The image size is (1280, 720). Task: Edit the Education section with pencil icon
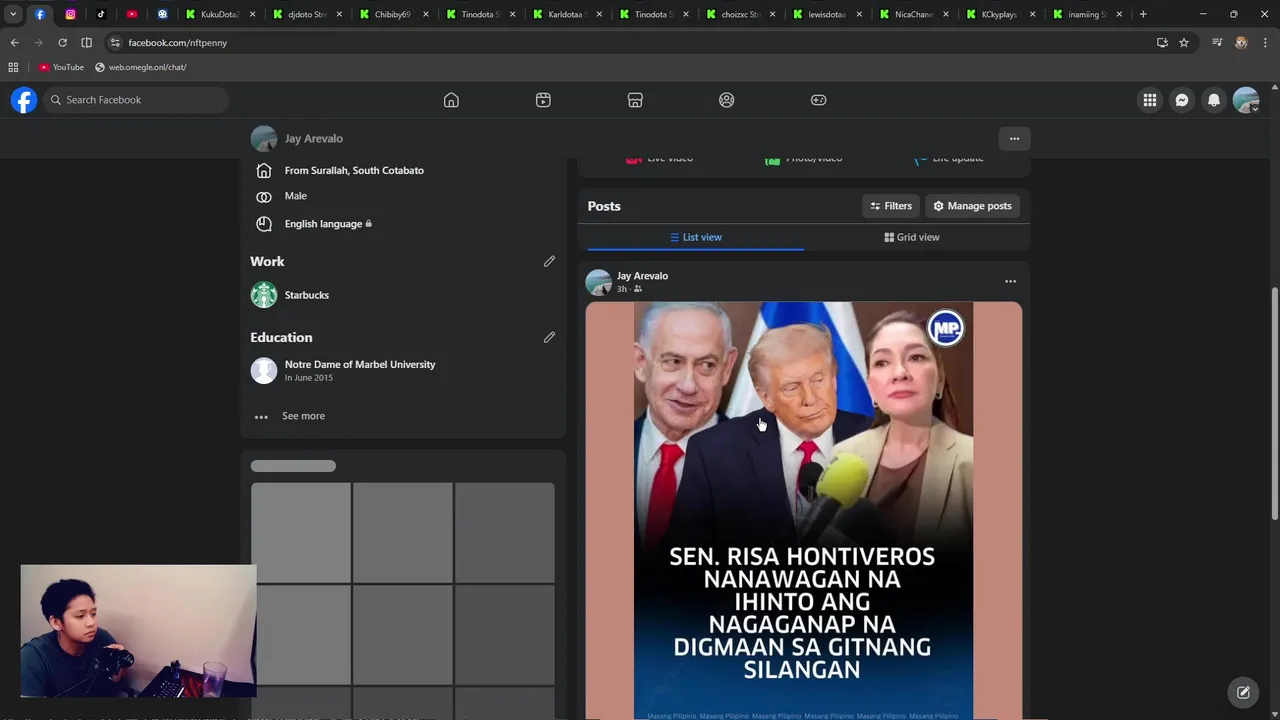tap(549, 337)
